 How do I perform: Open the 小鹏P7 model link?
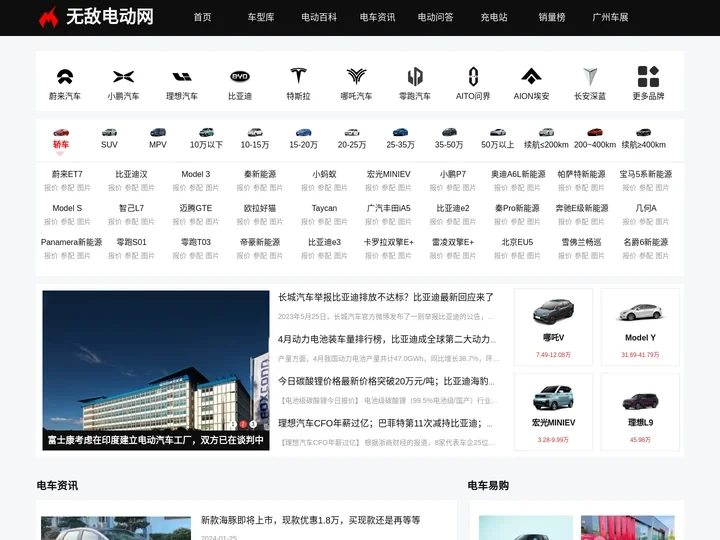pos(453,174)
